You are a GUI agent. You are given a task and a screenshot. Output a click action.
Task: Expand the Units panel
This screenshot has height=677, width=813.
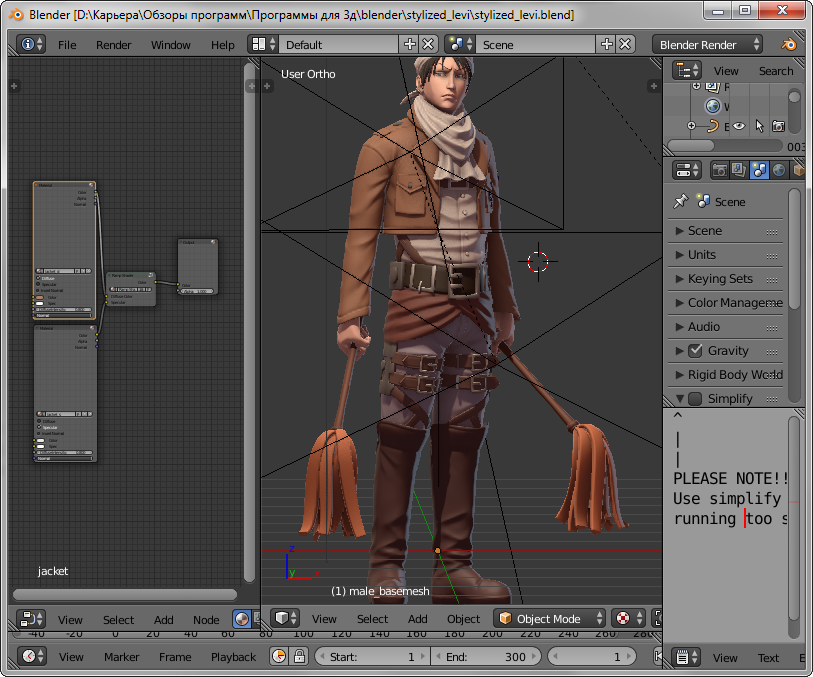click(x=725, y=255)
